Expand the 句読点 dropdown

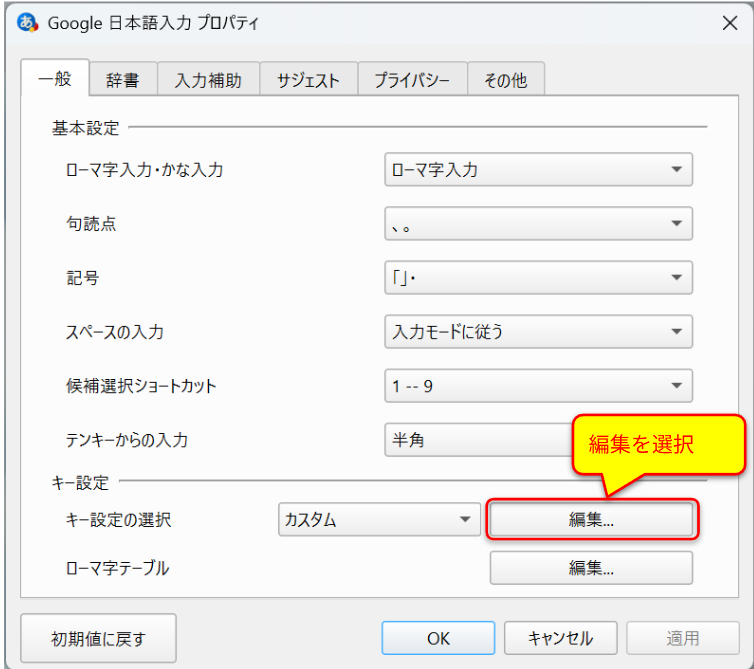538,223
